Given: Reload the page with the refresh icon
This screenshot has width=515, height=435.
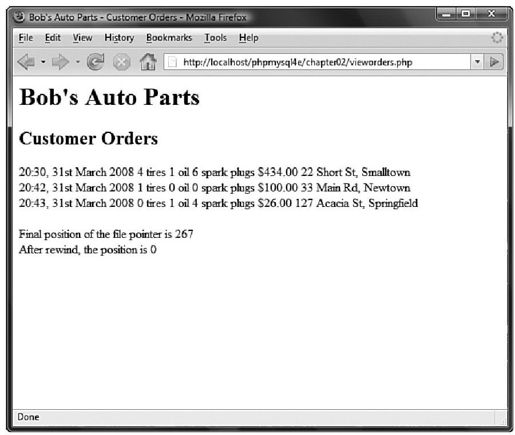Looking at the screenshot, I should [95, 62].
